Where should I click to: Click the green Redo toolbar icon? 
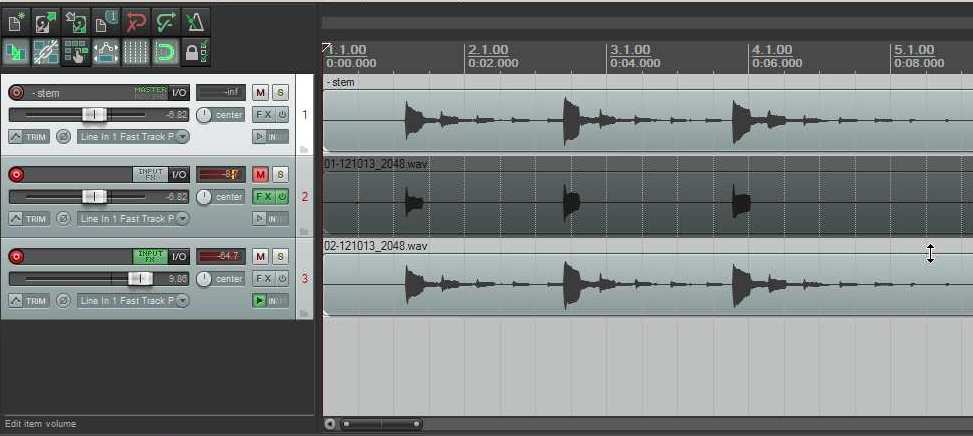point(165,22)
